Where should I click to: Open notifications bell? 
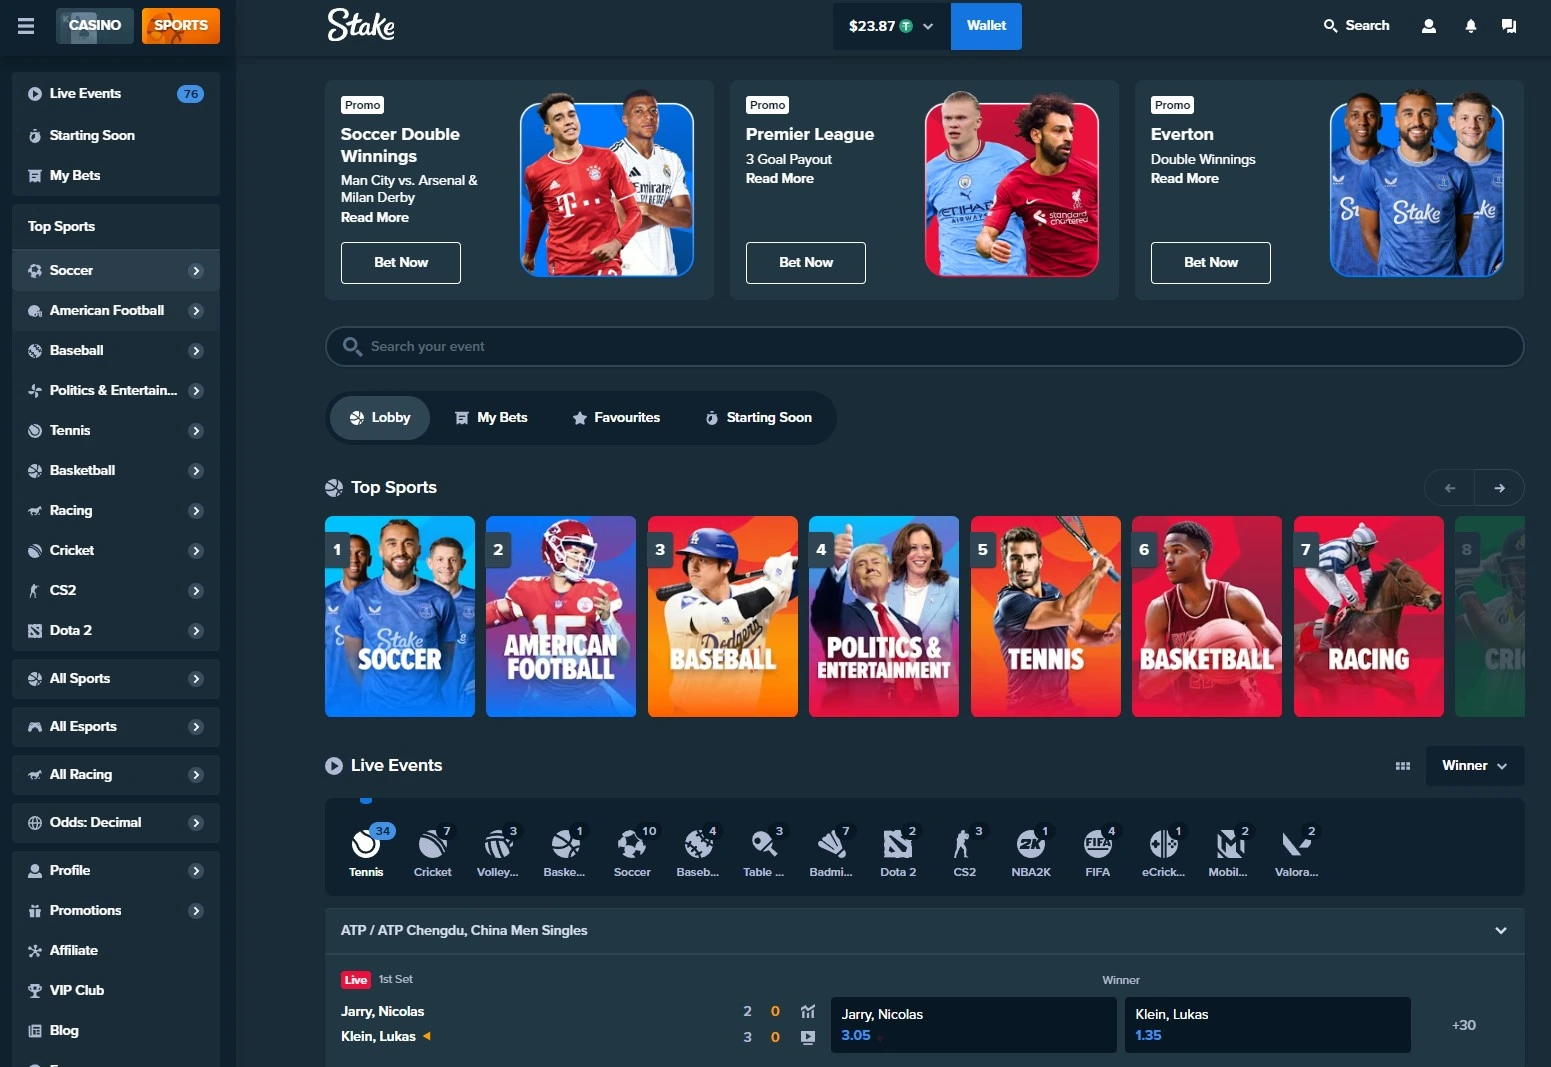1470,26
